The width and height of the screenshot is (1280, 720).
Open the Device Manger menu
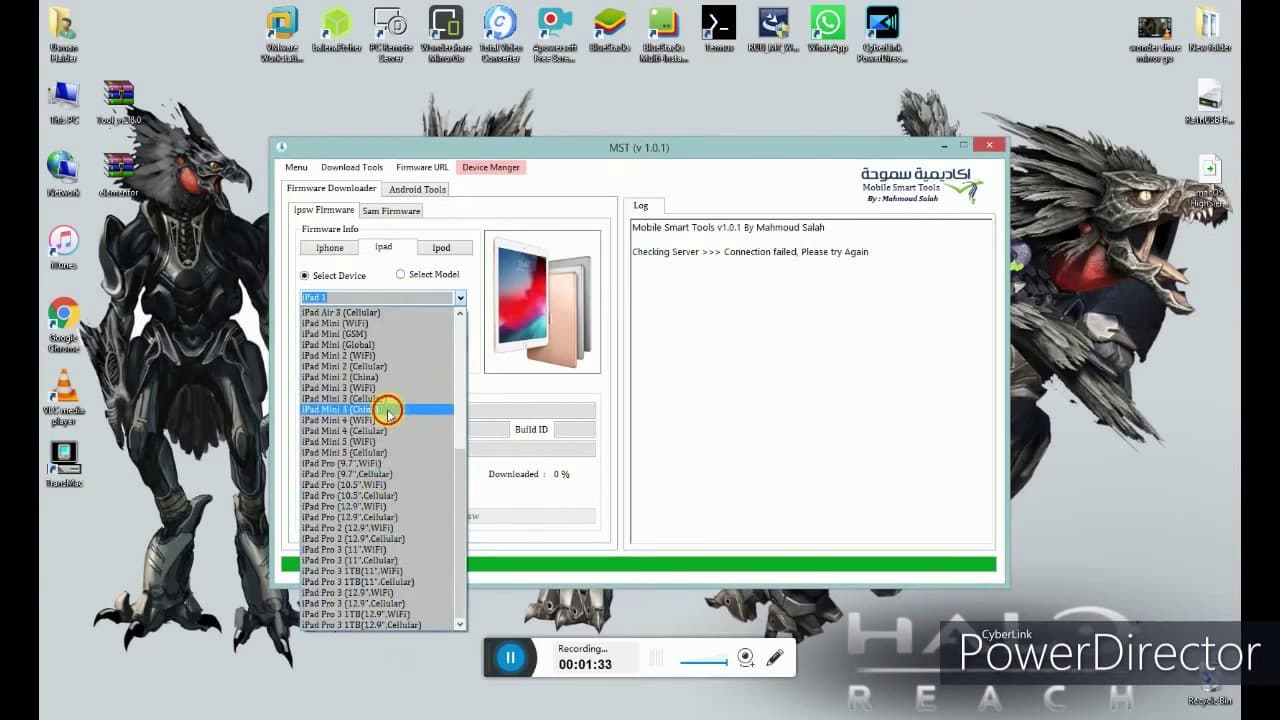click(x=491, y=167)
